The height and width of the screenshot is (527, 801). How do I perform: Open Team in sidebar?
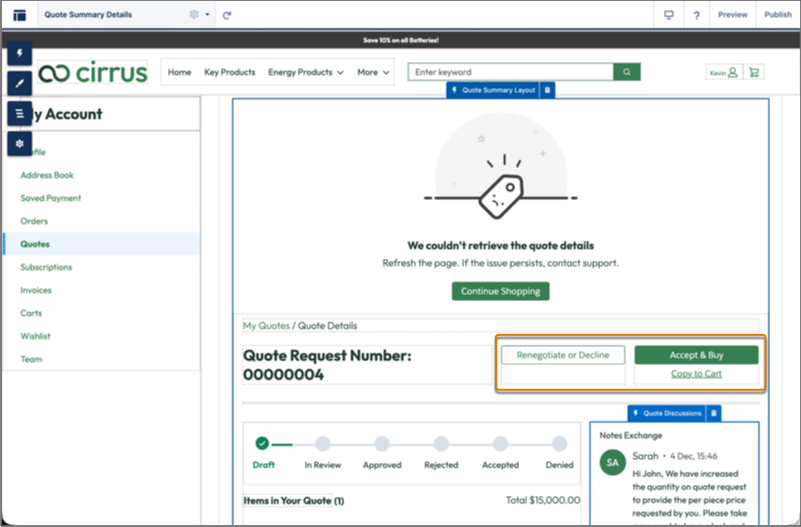[31, 359]
